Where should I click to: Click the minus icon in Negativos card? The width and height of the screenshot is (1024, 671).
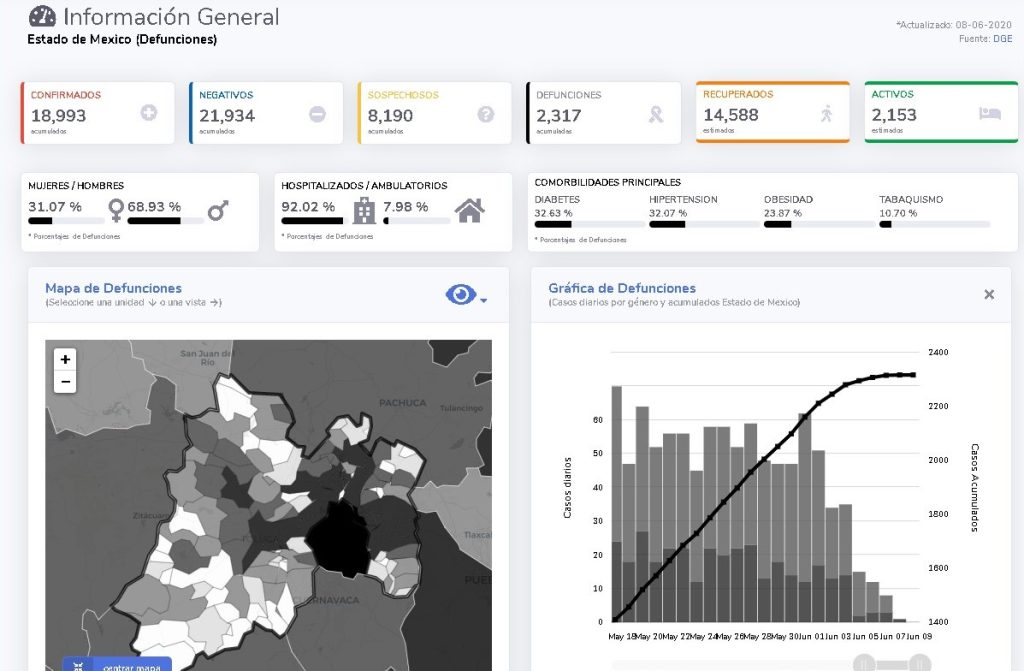[x=317, y=114]
